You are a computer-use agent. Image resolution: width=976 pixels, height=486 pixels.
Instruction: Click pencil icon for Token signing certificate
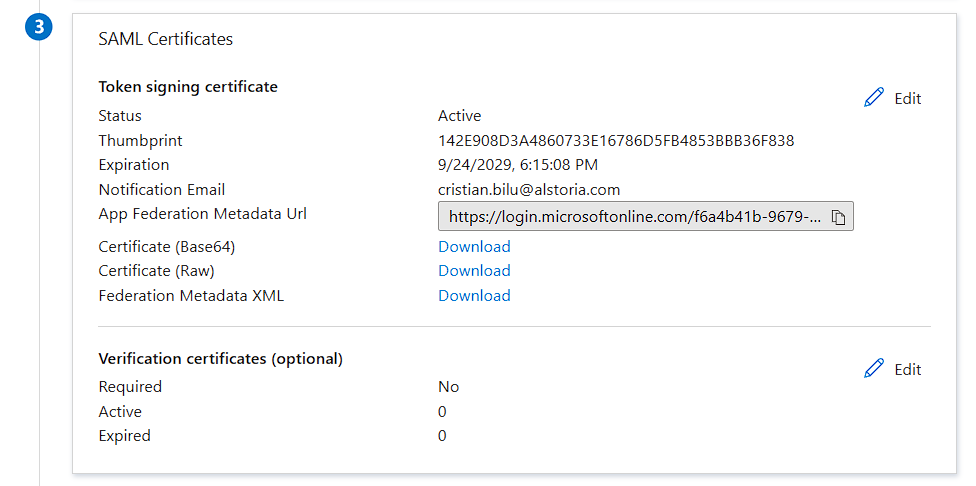point(874,98)
